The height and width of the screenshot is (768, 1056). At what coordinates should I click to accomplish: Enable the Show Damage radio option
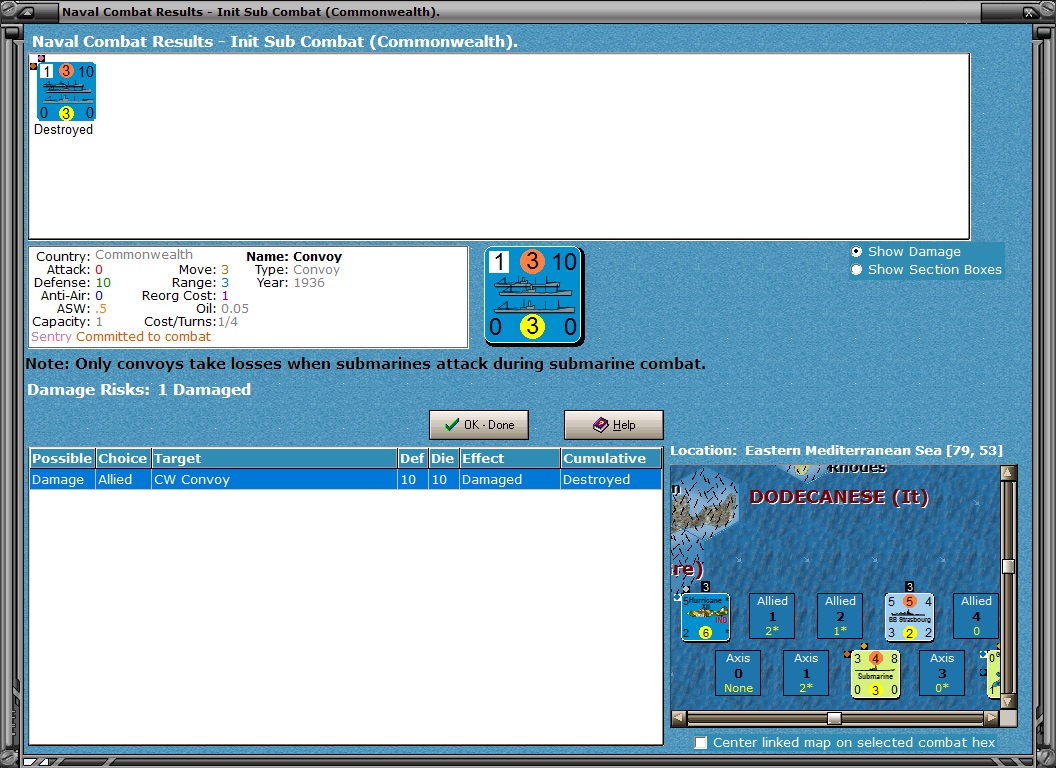point(856,251)
